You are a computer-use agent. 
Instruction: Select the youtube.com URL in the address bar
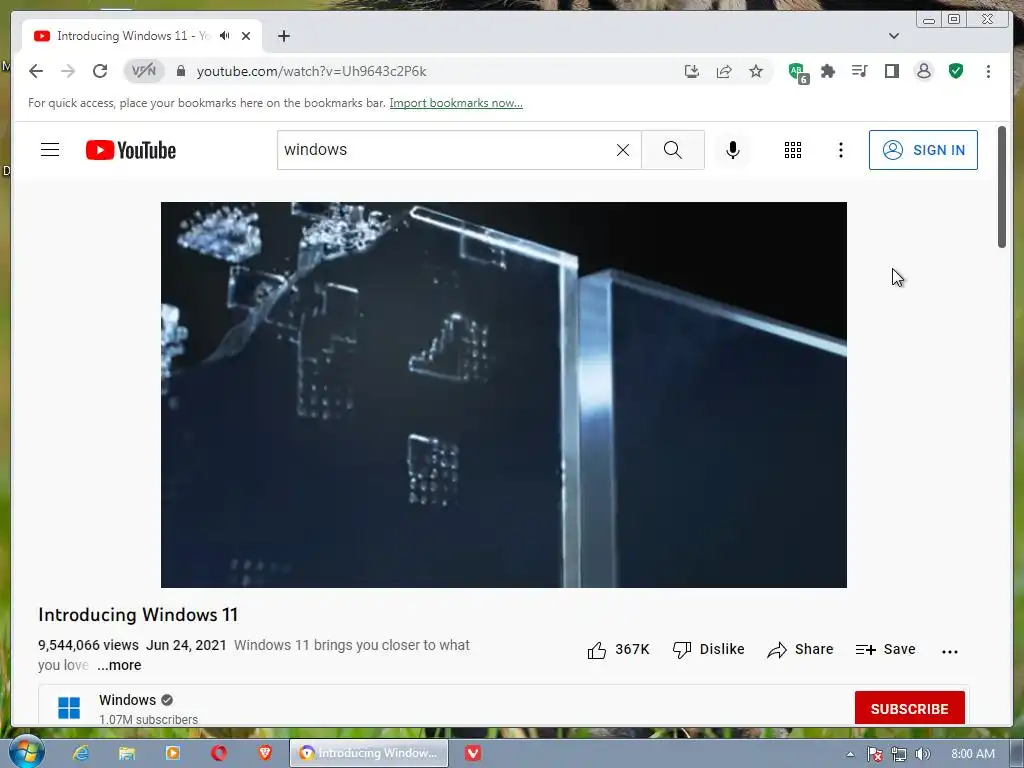pos(312,71)
